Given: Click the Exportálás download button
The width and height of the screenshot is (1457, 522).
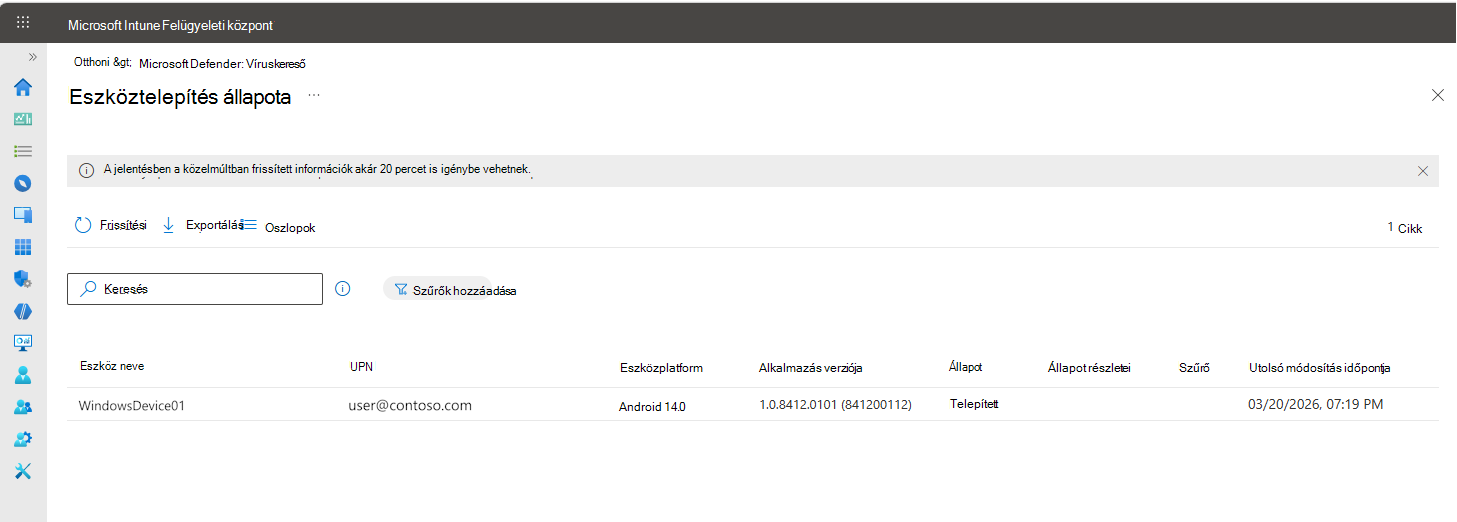Looking at the screenshot, I should [x=203, y=226].
